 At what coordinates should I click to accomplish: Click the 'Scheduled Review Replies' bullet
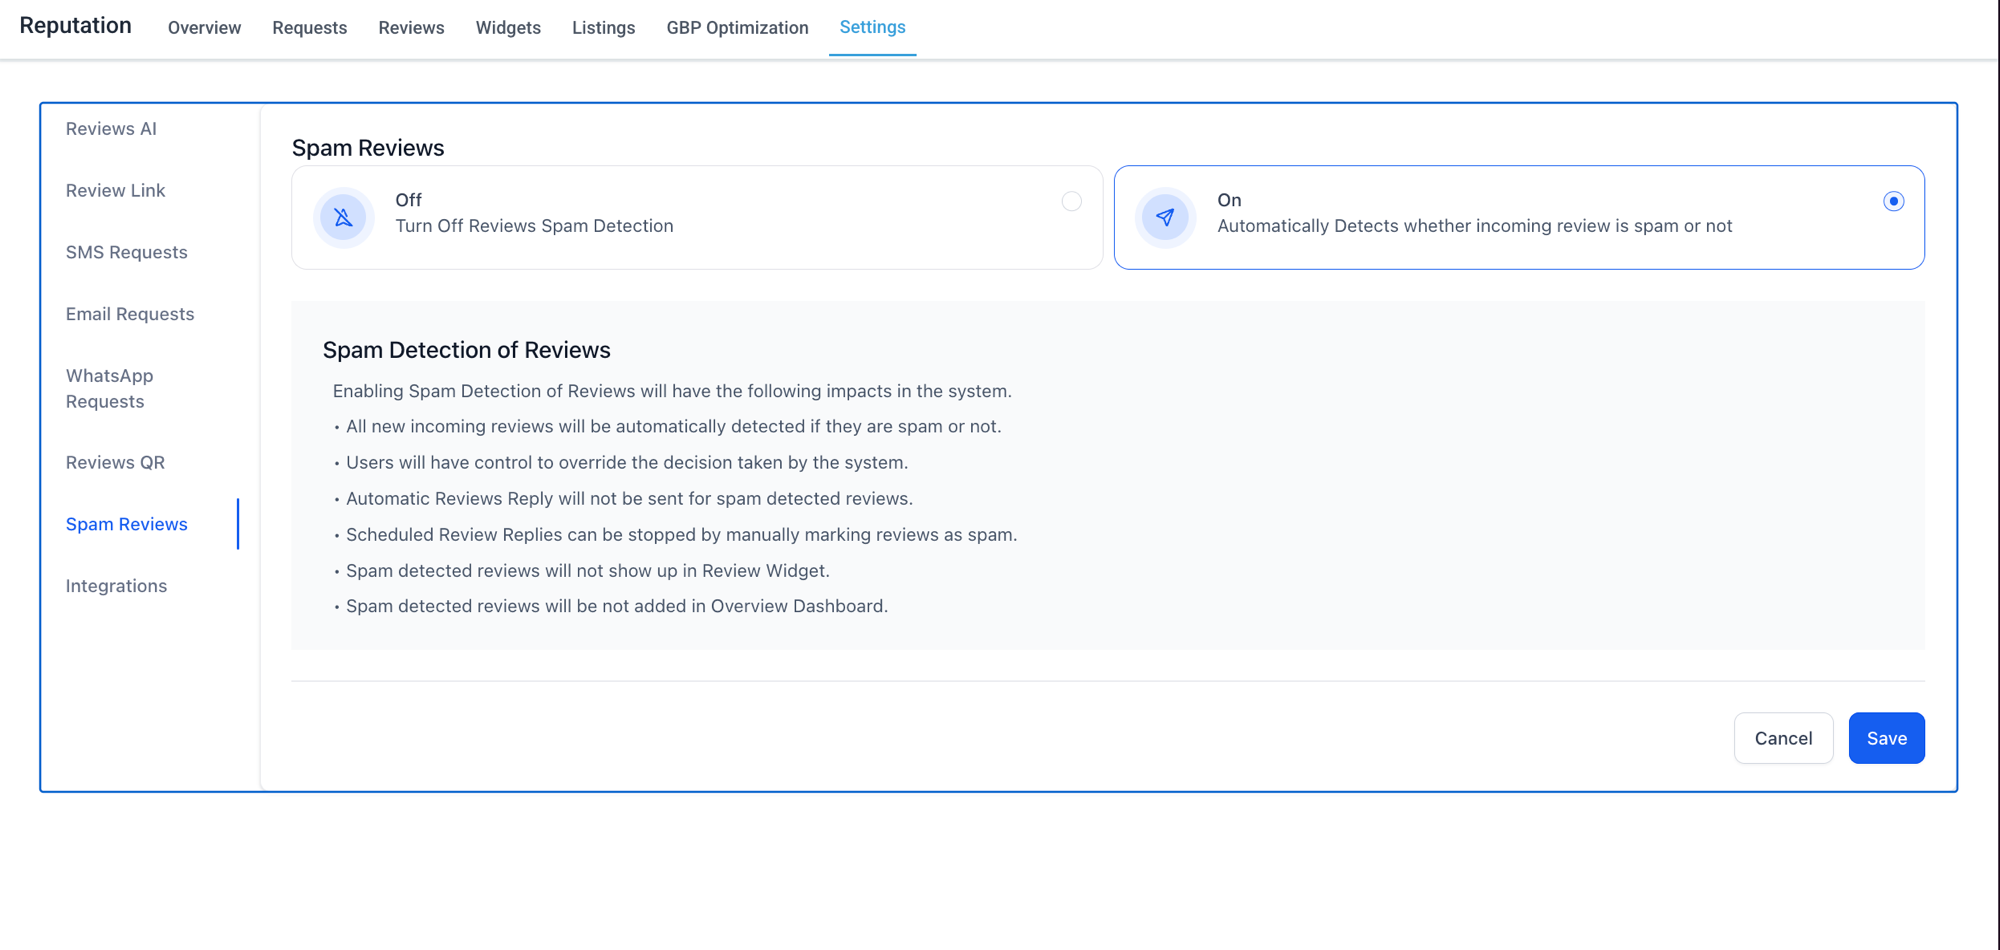(681, 535)
